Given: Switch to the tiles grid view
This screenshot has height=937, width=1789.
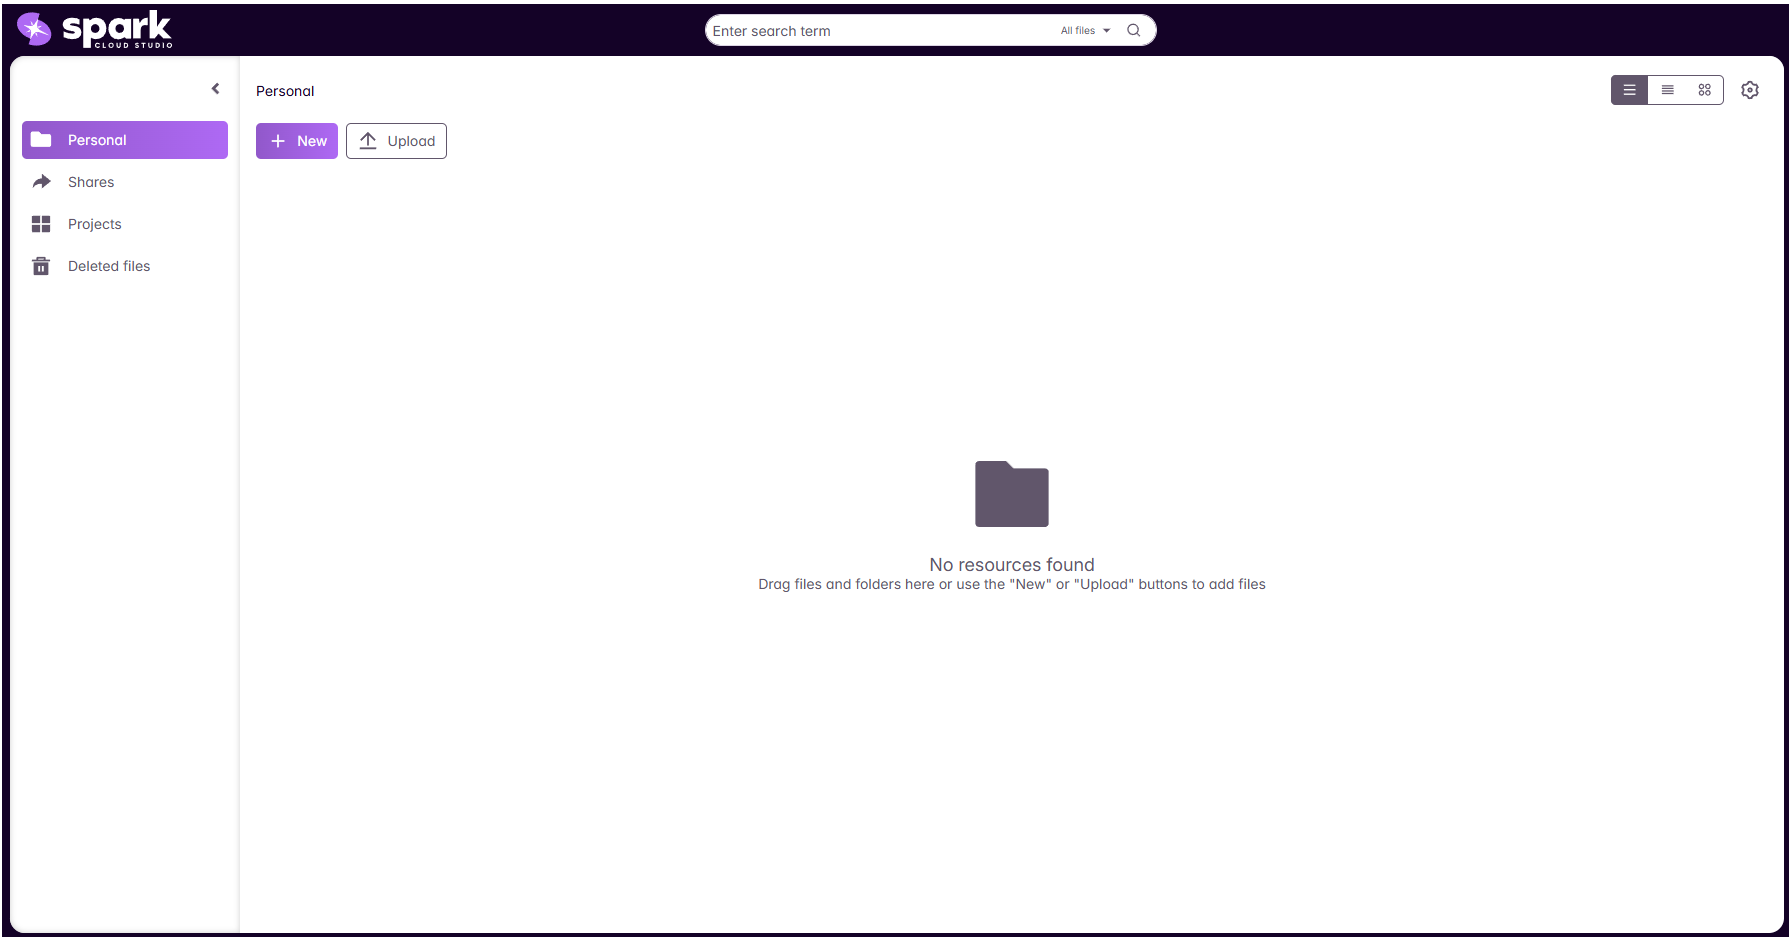Looking at the screenshot, I should click(x=1704, y=90).
